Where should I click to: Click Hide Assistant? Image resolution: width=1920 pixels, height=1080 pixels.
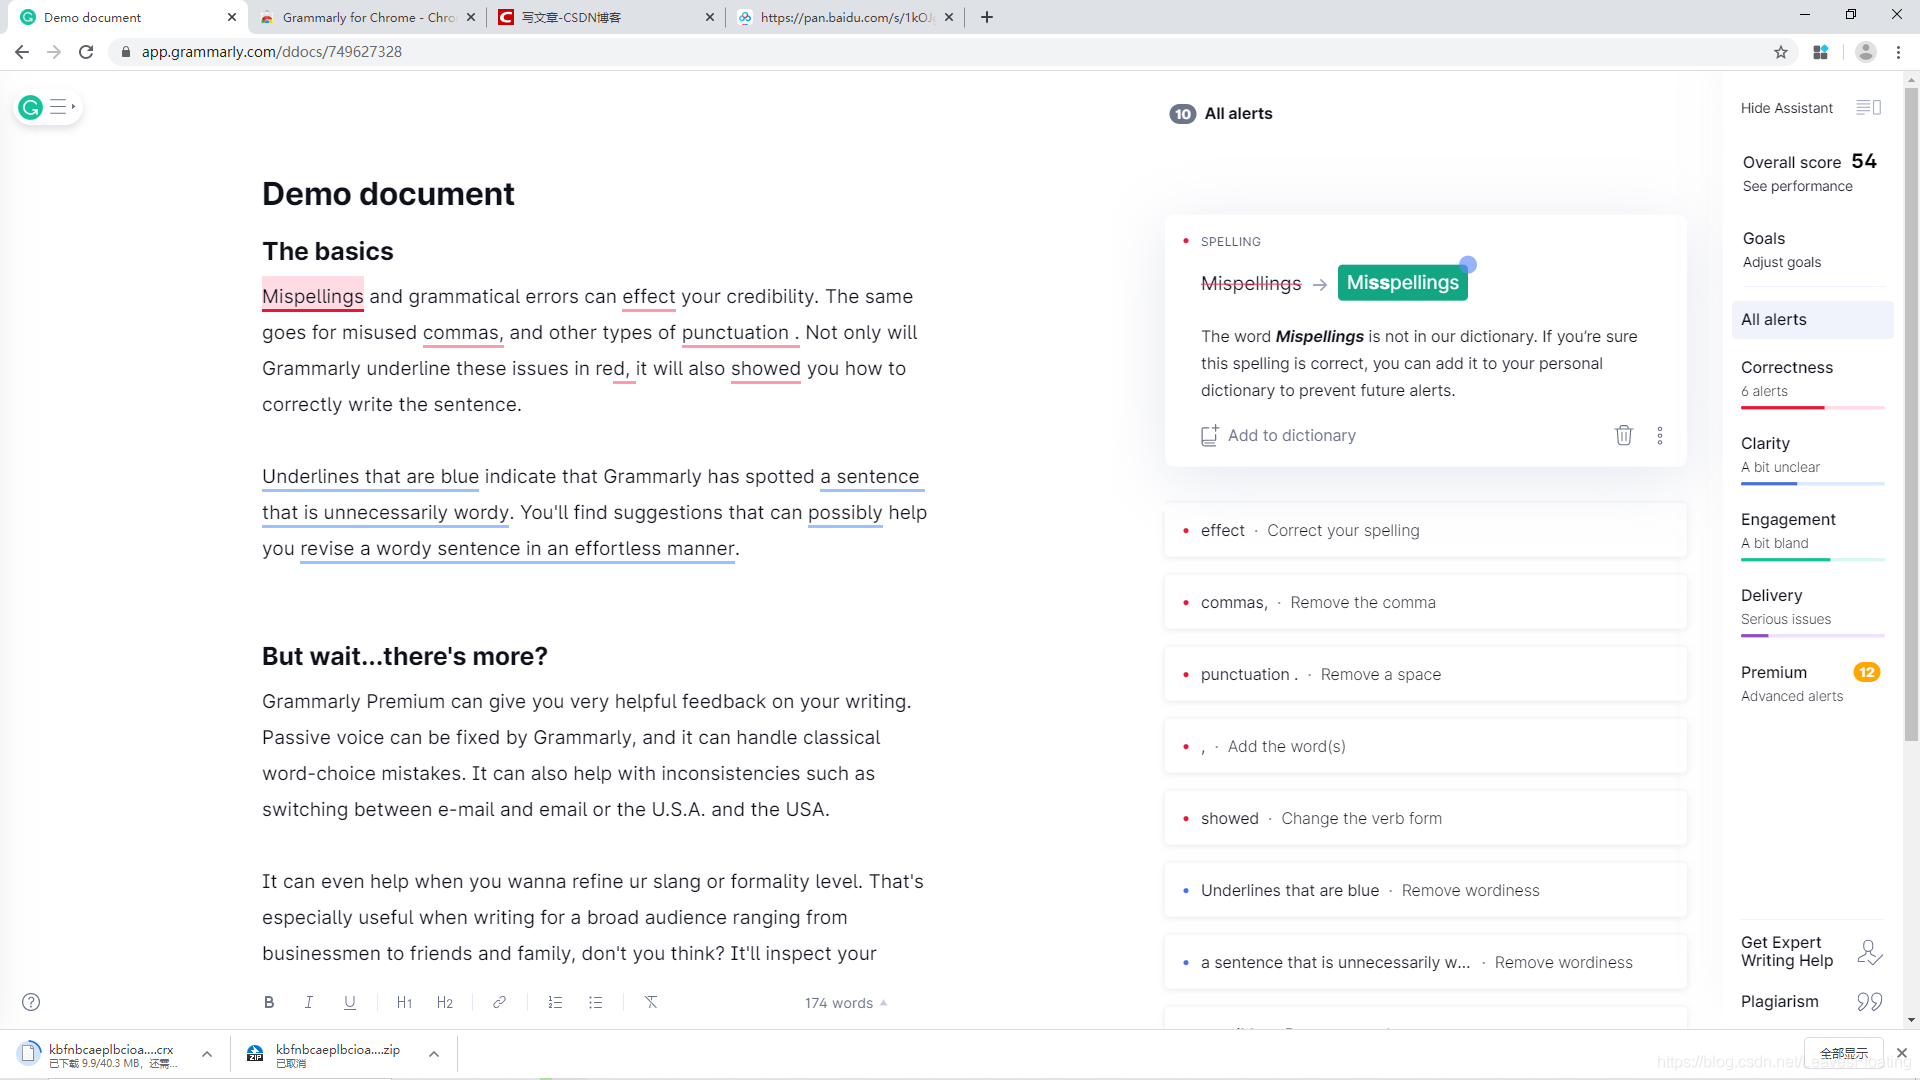(1786, 108)
